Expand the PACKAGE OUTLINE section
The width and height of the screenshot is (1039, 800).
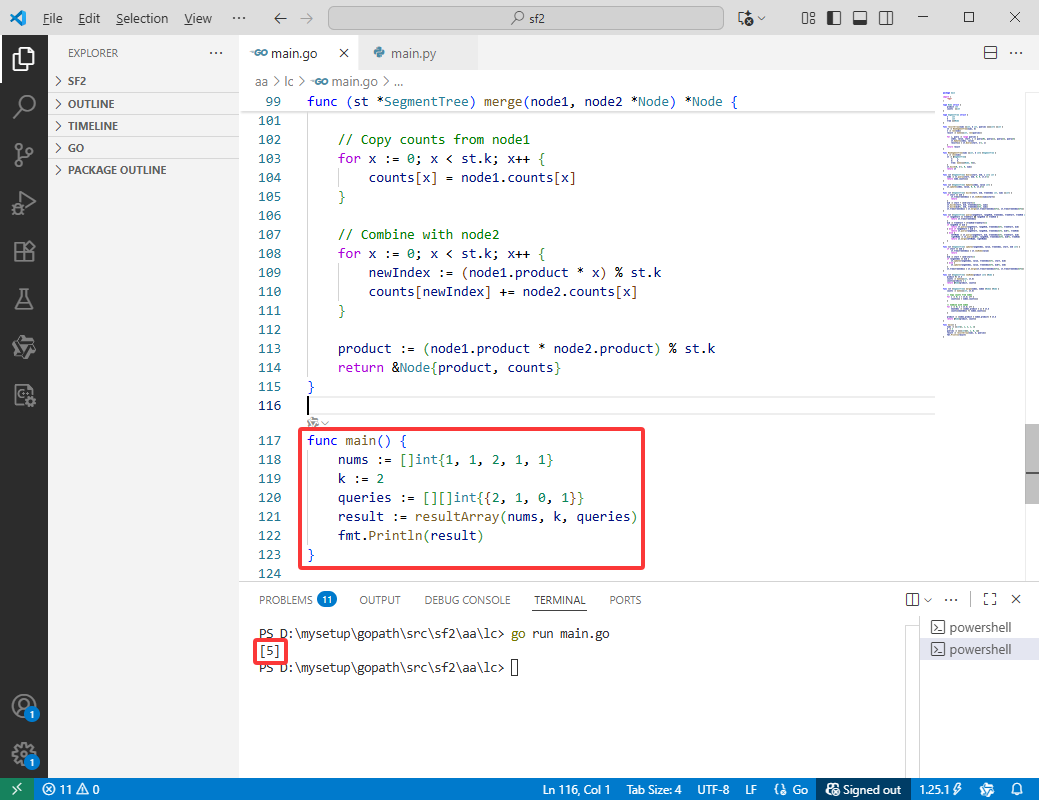143,170
